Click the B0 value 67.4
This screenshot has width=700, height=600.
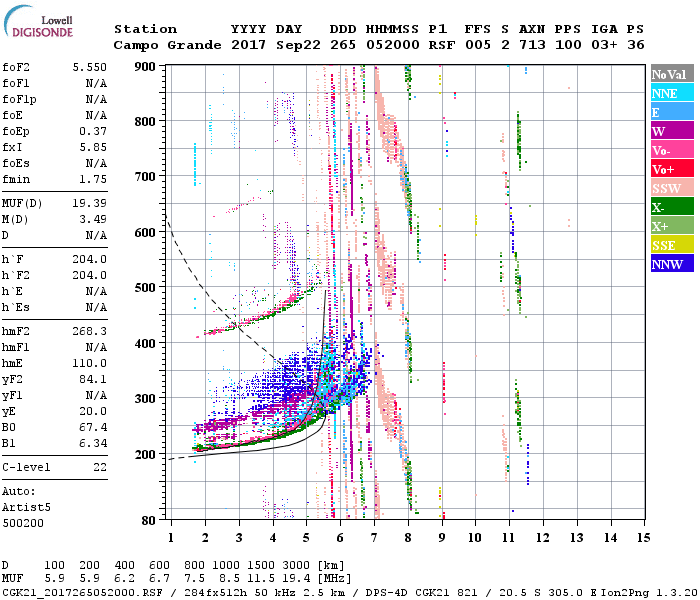[93, 428]
